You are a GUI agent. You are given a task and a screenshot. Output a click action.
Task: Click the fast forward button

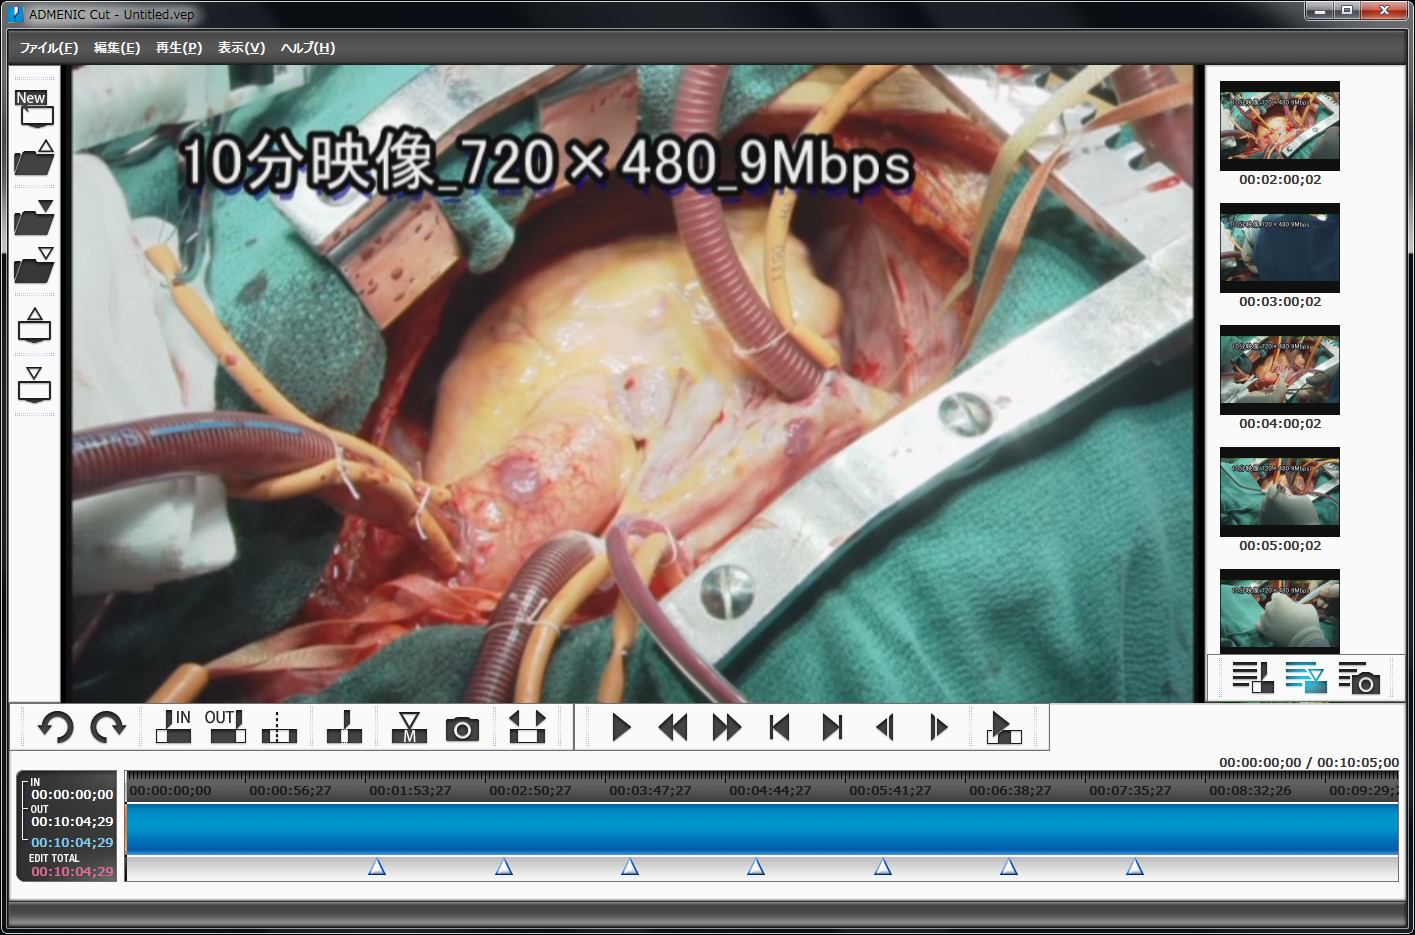tap(726, 728)
